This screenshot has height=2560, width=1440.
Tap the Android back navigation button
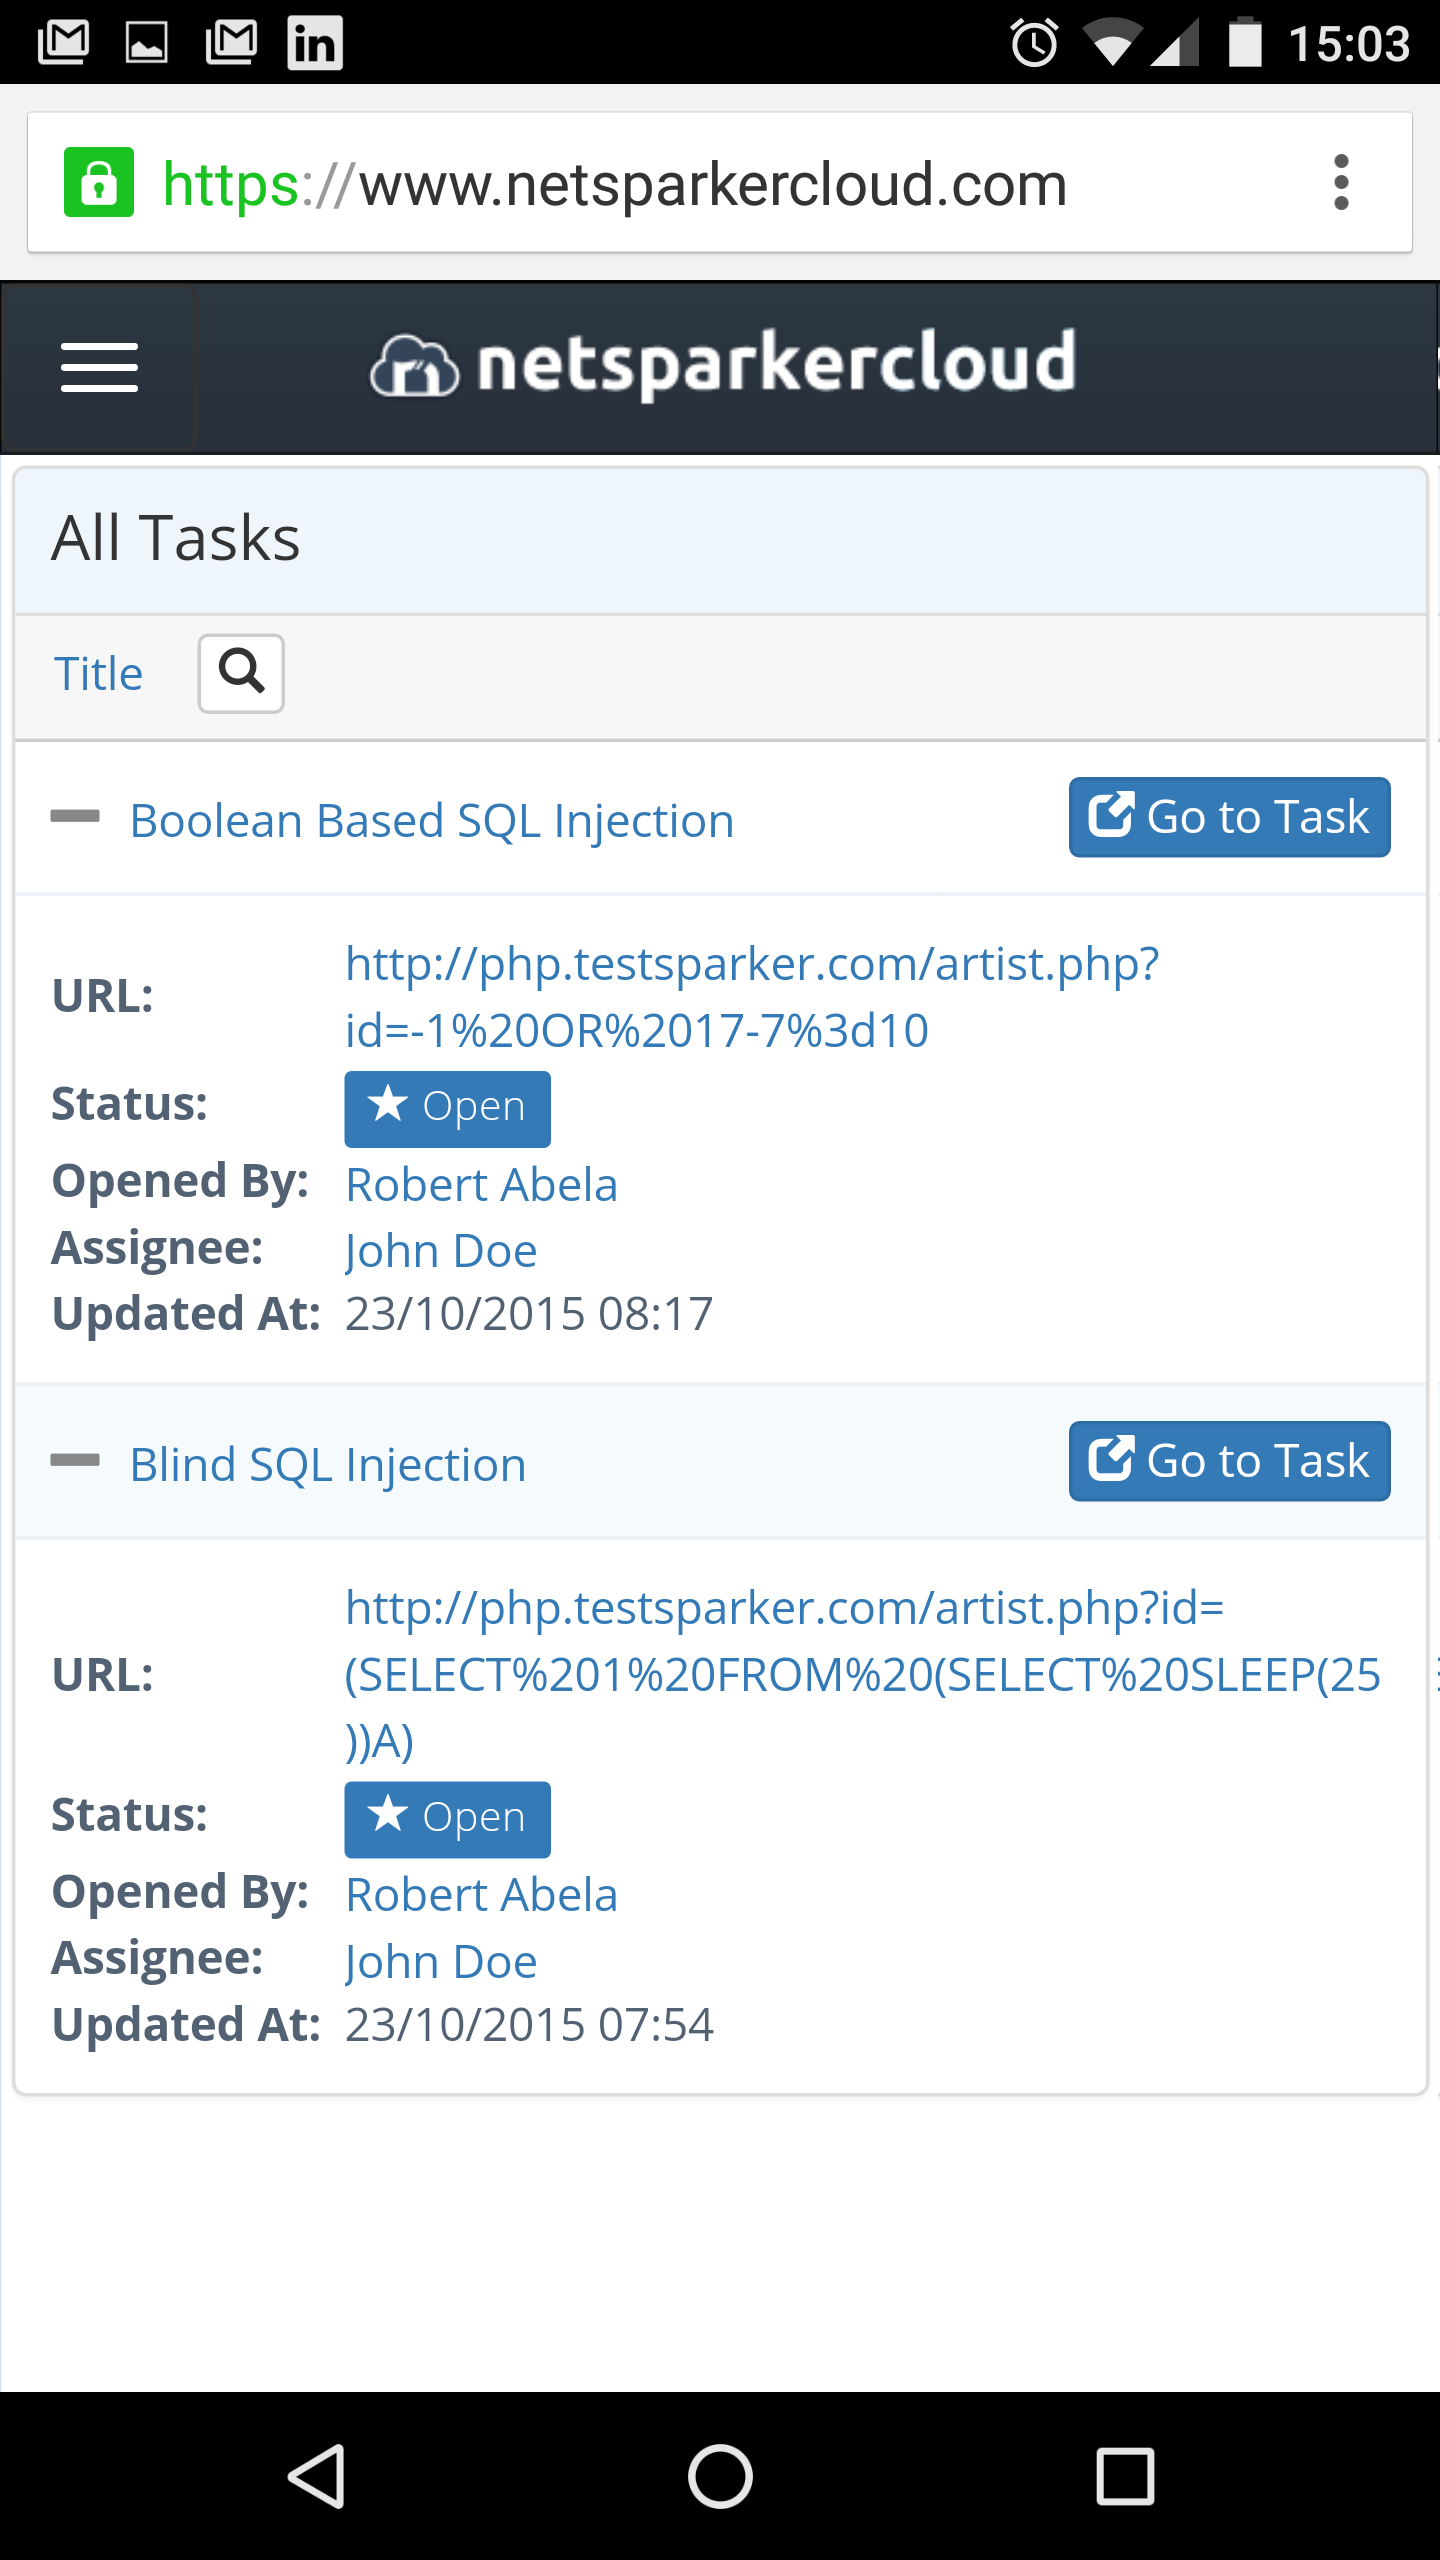pos(318,2476)
